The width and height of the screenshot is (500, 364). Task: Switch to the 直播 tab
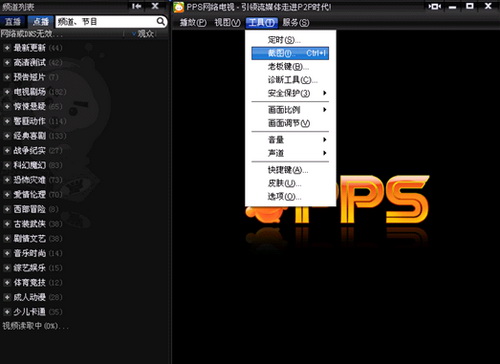click(13, 22)
